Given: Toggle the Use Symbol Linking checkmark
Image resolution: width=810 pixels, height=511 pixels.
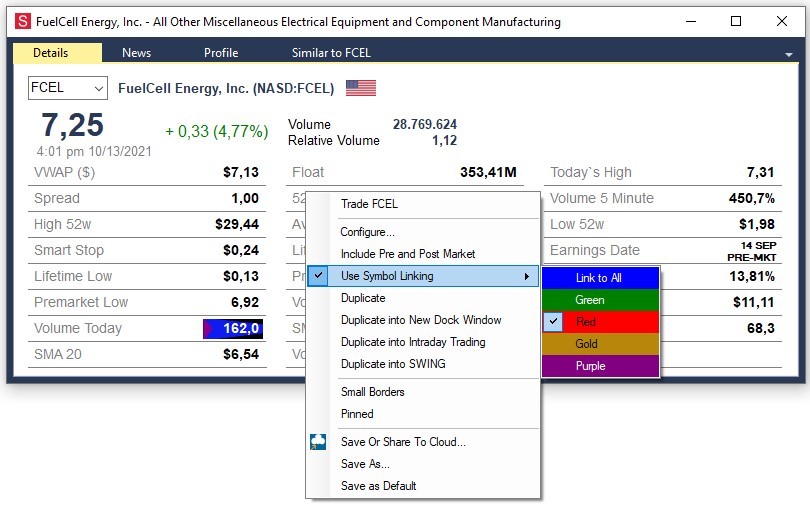Looking at the screenshot, I should click(319, 276).
